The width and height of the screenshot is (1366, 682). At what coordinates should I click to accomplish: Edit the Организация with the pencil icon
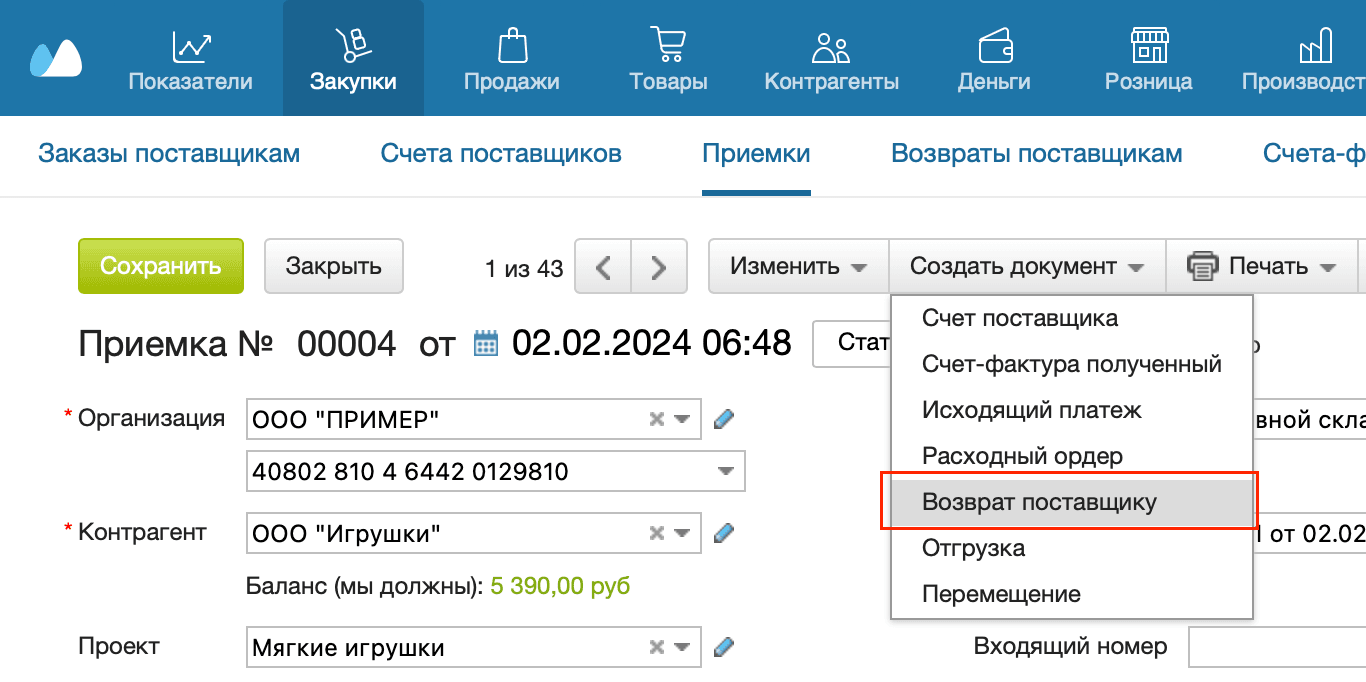[723, 419]
